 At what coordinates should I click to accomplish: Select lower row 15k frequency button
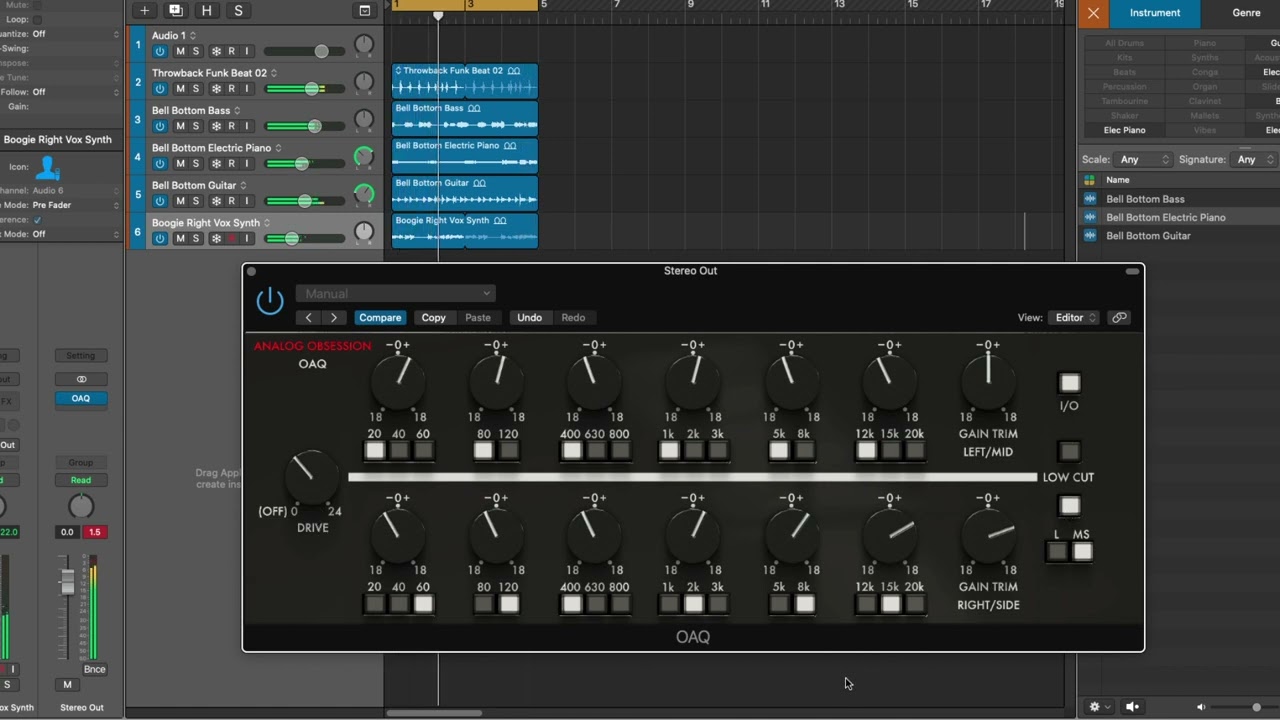(891, 604)
